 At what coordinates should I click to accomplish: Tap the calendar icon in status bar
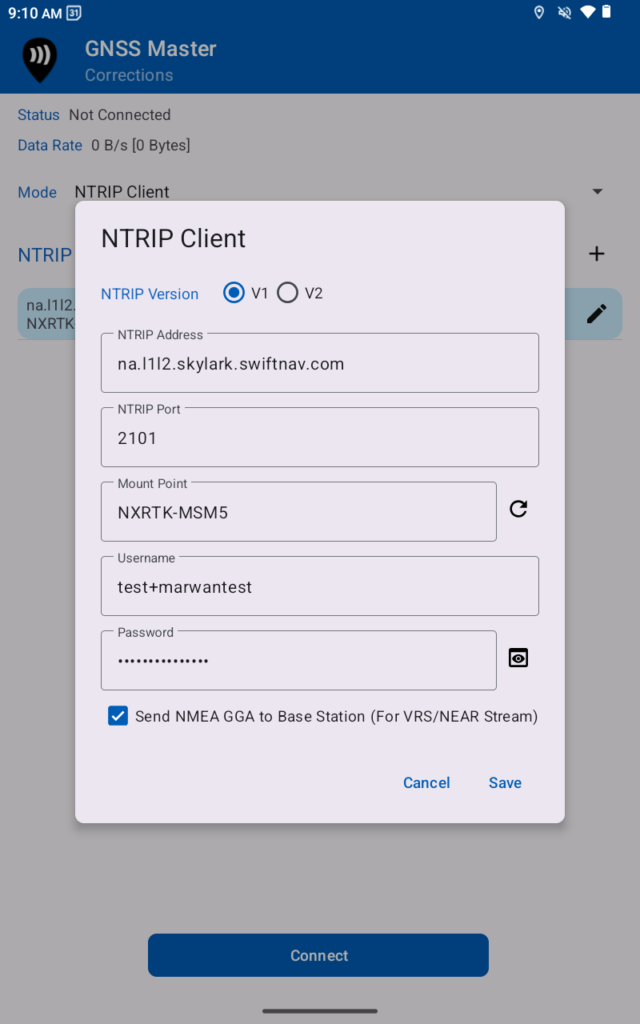pos(74,13)
